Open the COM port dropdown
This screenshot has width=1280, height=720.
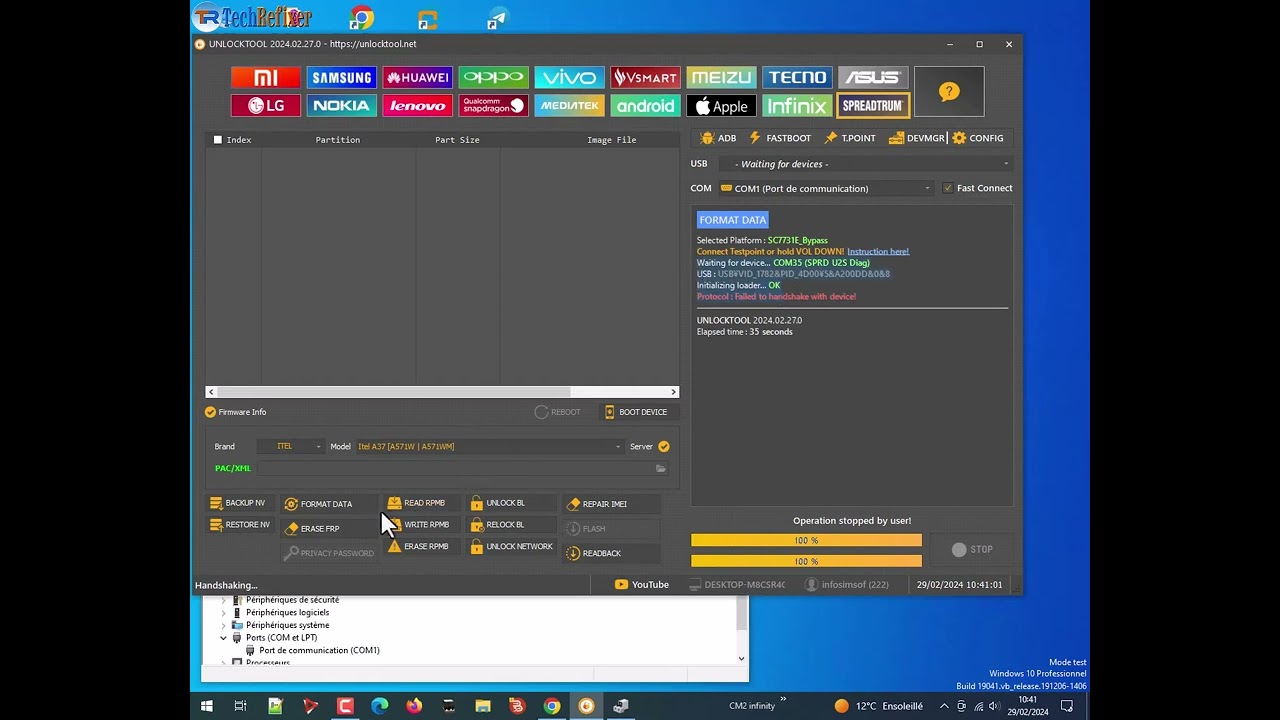(826, 188)
